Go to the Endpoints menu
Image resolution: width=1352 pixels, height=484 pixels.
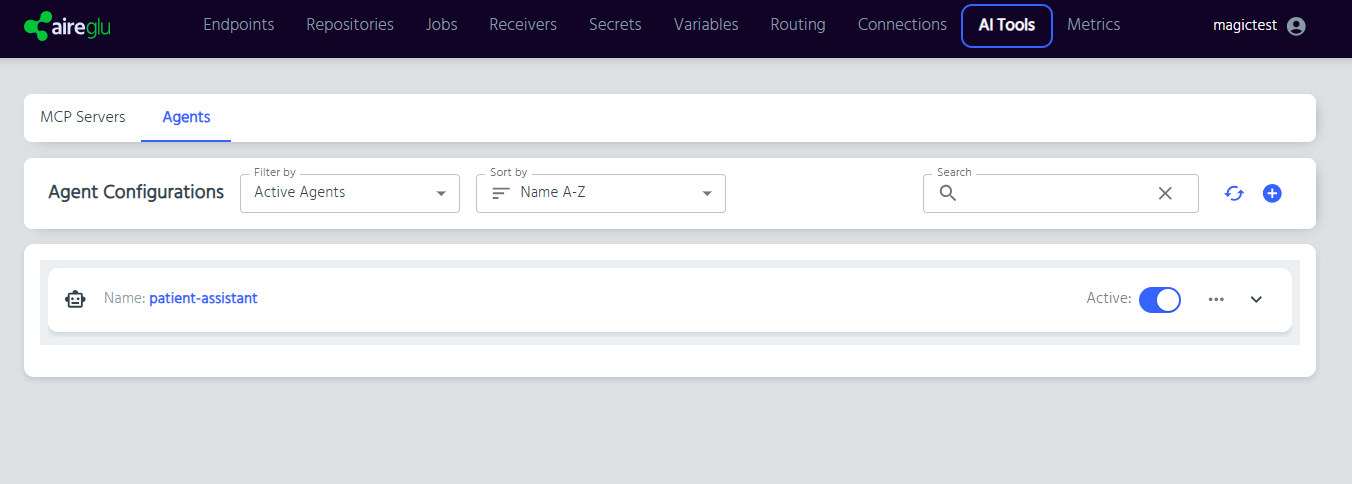[x=239, y=25]
